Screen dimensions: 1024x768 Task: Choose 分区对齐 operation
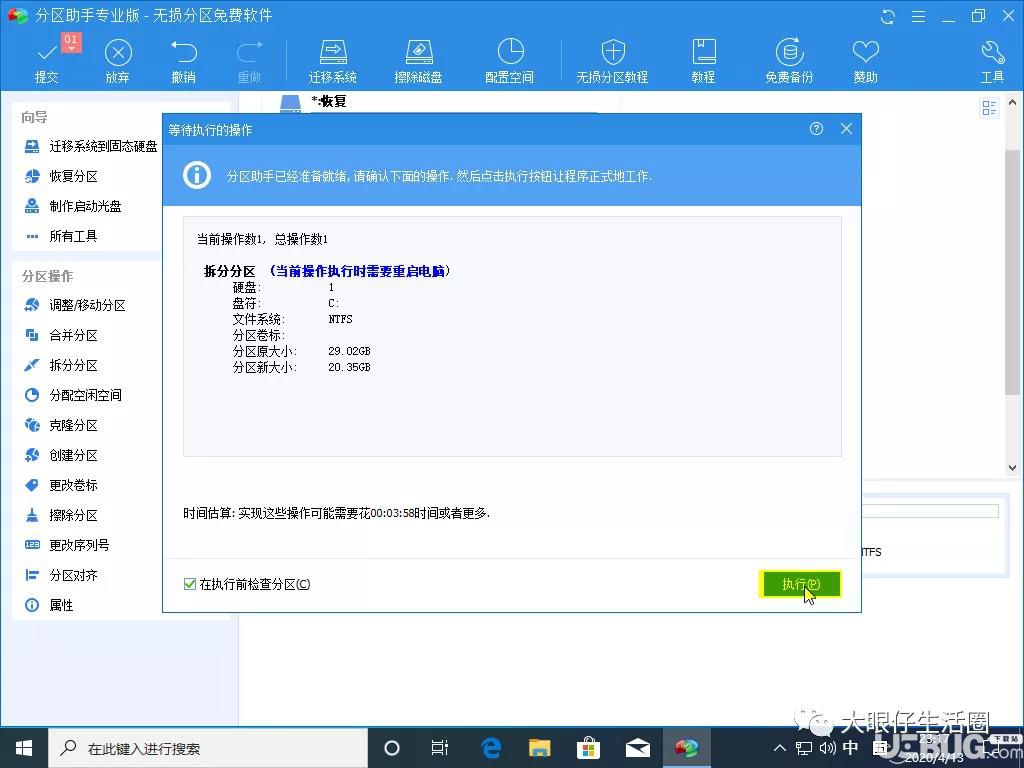[x=61, y=575]
